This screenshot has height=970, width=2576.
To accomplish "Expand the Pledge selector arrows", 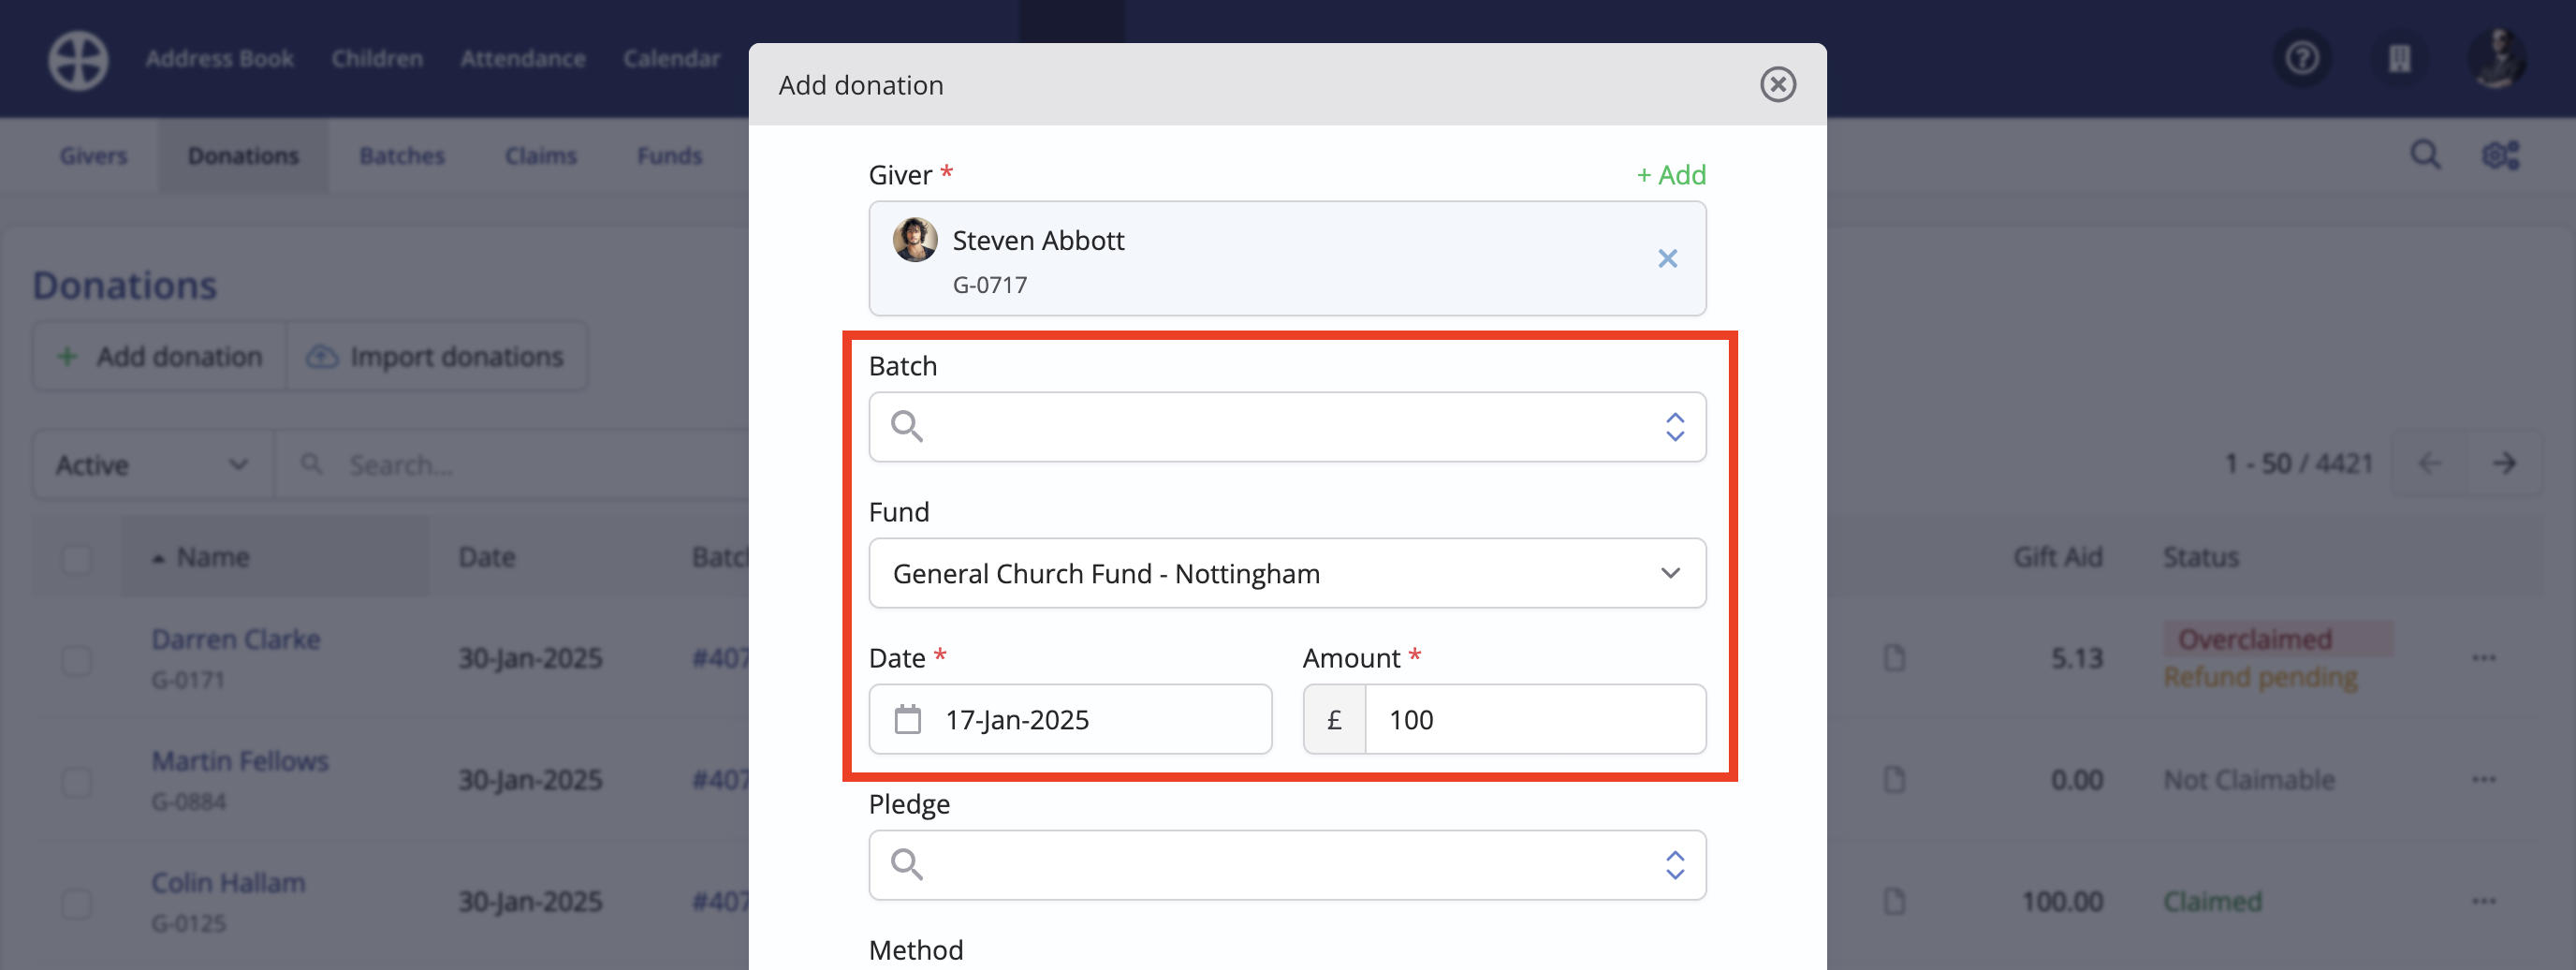I will tap(1675, 865).
